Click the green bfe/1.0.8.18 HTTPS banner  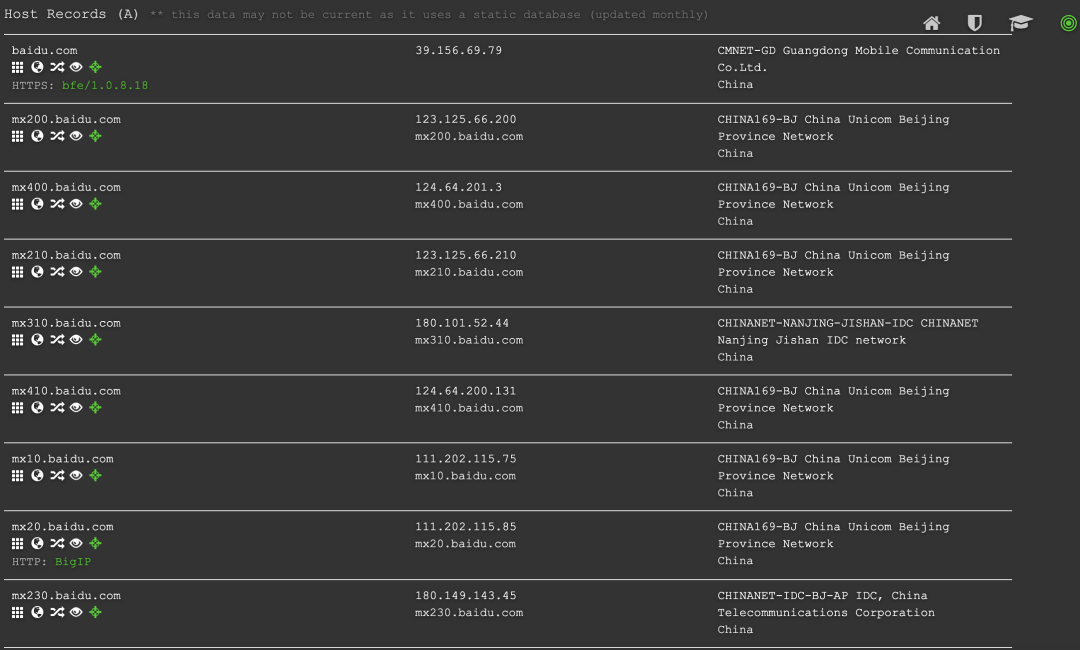coord(105,85)
